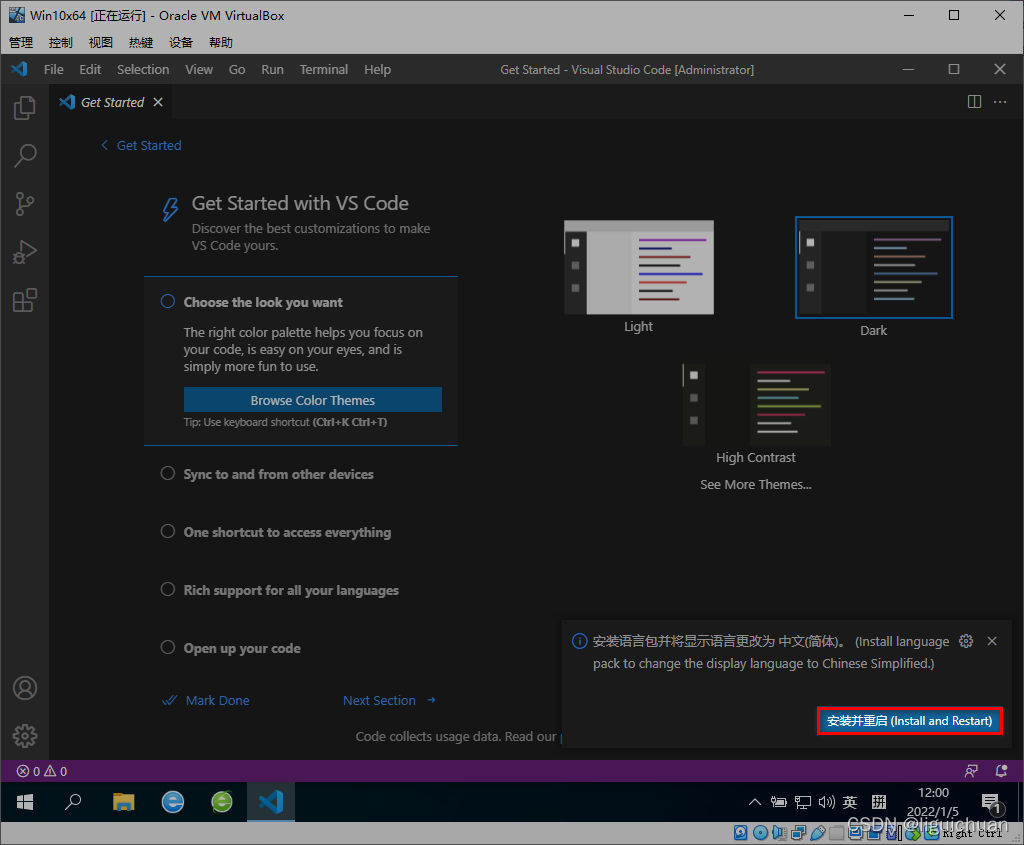
Task: Open the Search view in activity bar
Action: 25,155
